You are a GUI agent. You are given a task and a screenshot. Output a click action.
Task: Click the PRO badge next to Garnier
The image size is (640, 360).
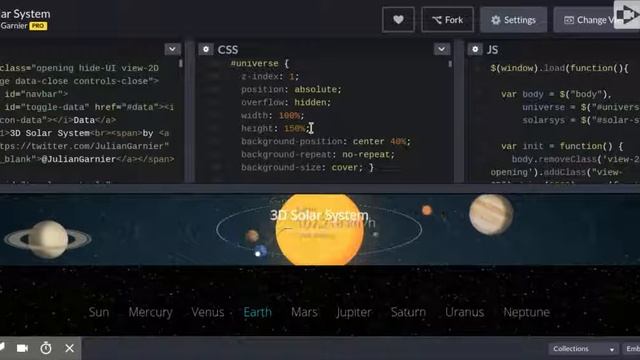[38, 26]
